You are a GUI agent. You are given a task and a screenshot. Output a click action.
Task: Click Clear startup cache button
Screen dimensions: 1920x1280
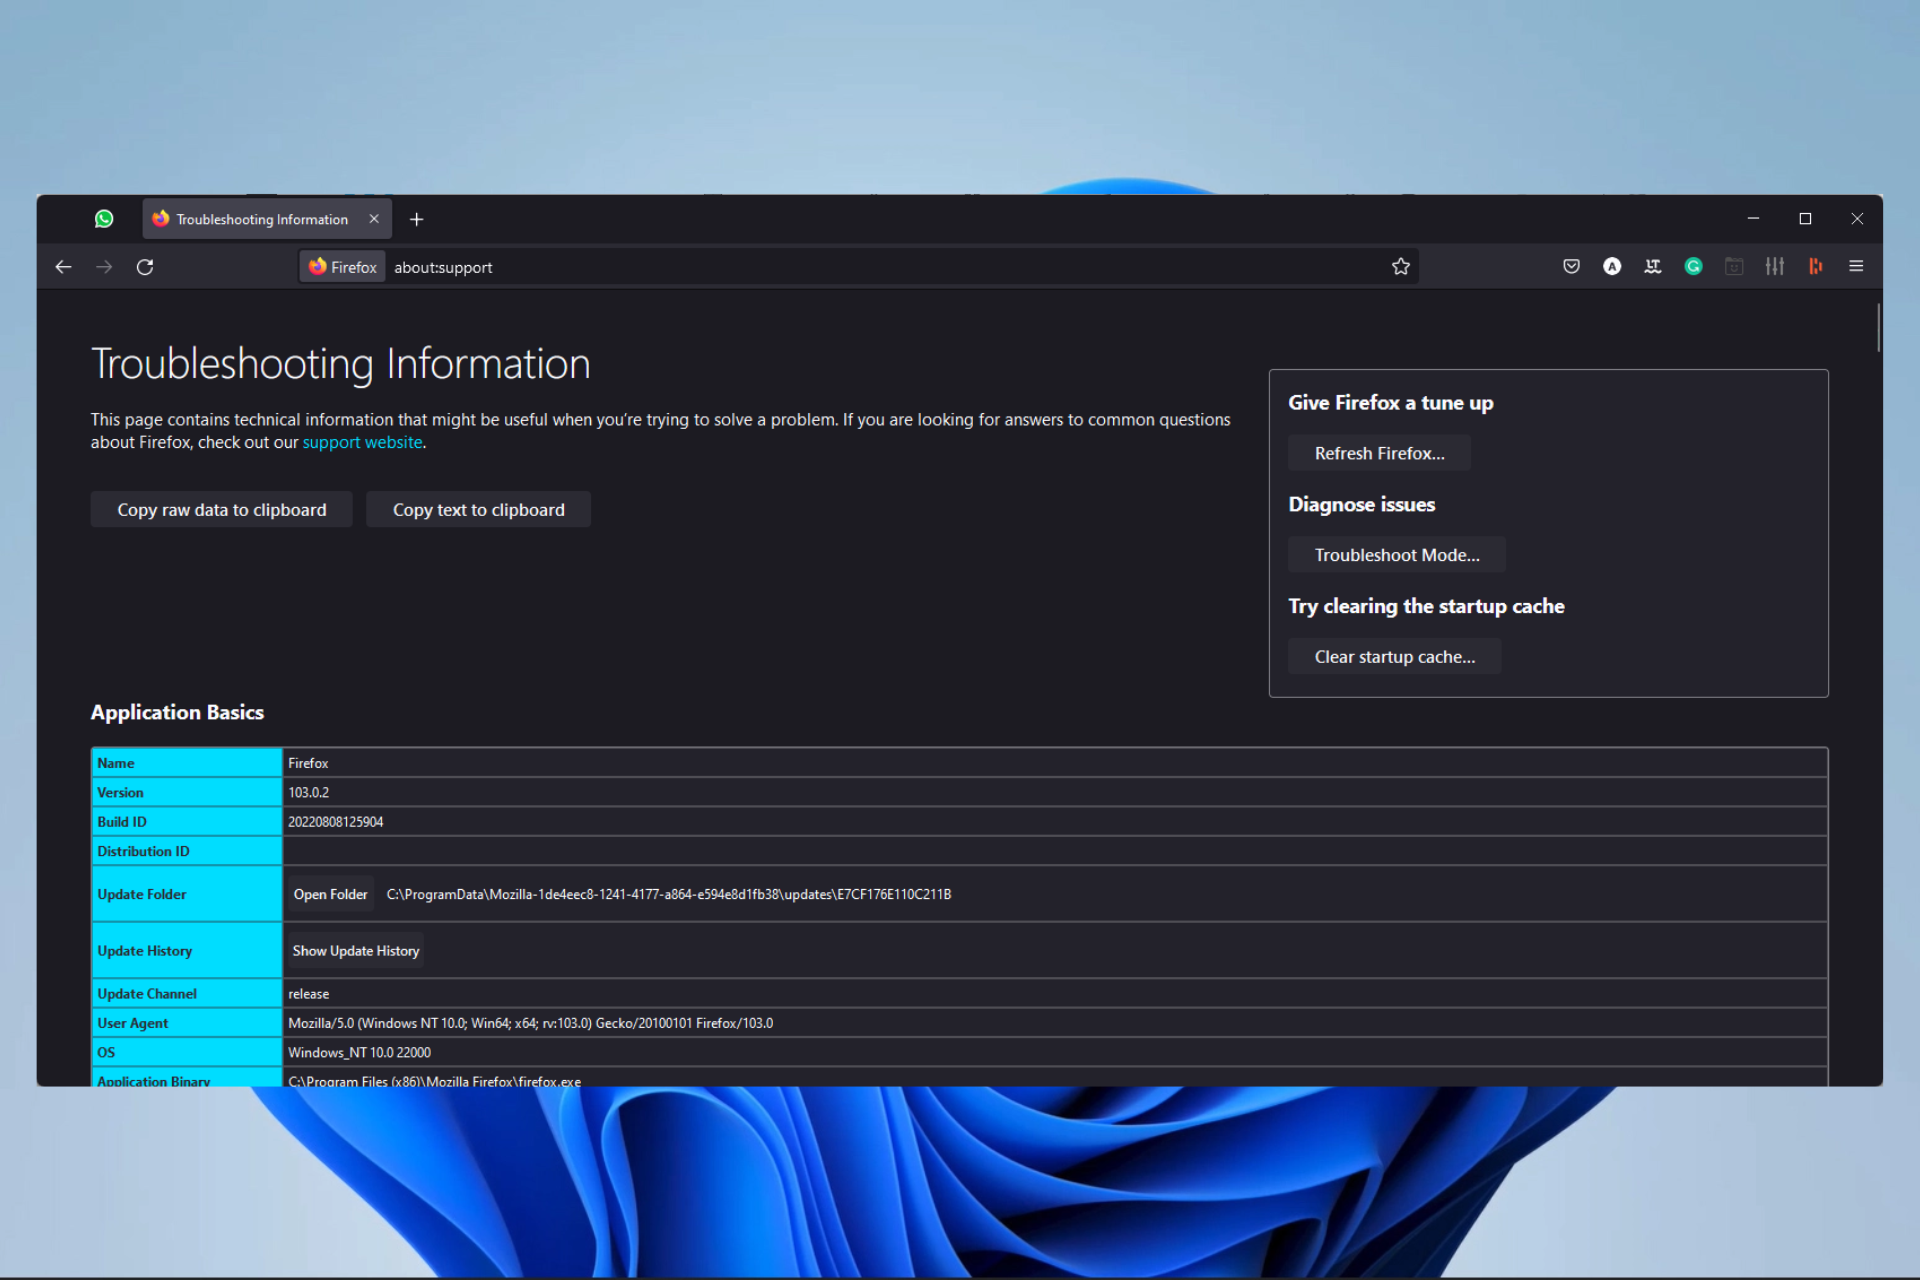click(x=1394, y=656)
